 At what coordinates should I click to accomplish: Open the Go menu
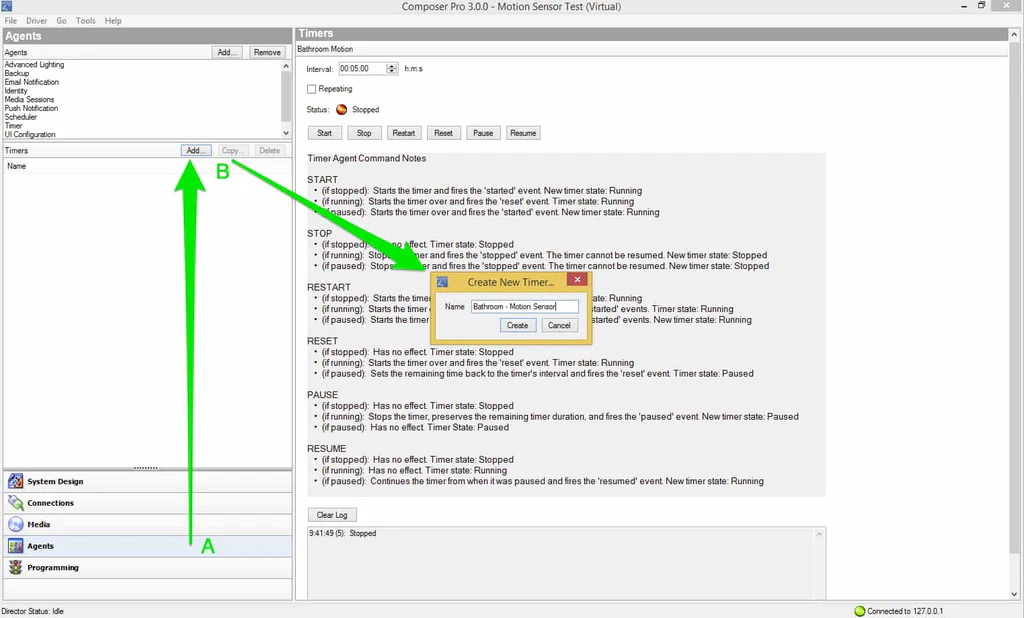pyautogui.click(x=61, y=20)
